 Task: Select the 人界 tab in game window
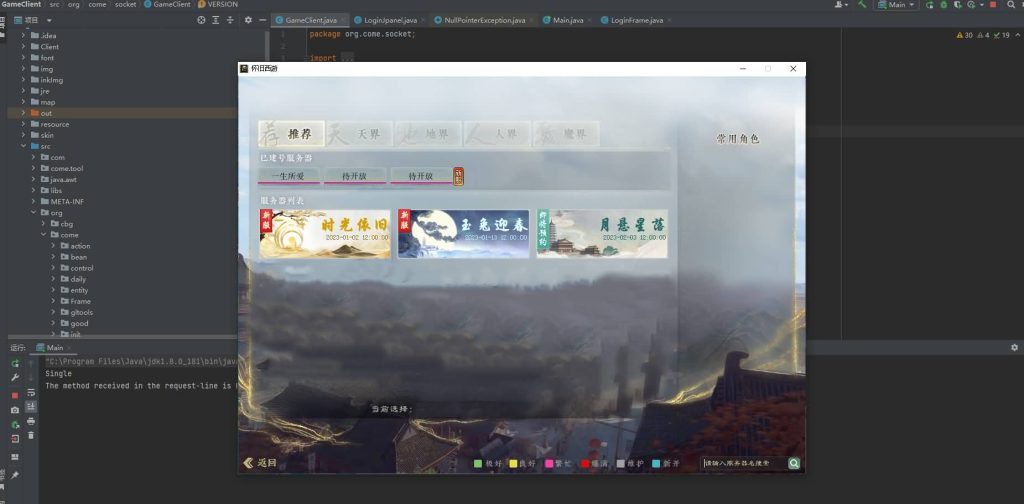498,134
